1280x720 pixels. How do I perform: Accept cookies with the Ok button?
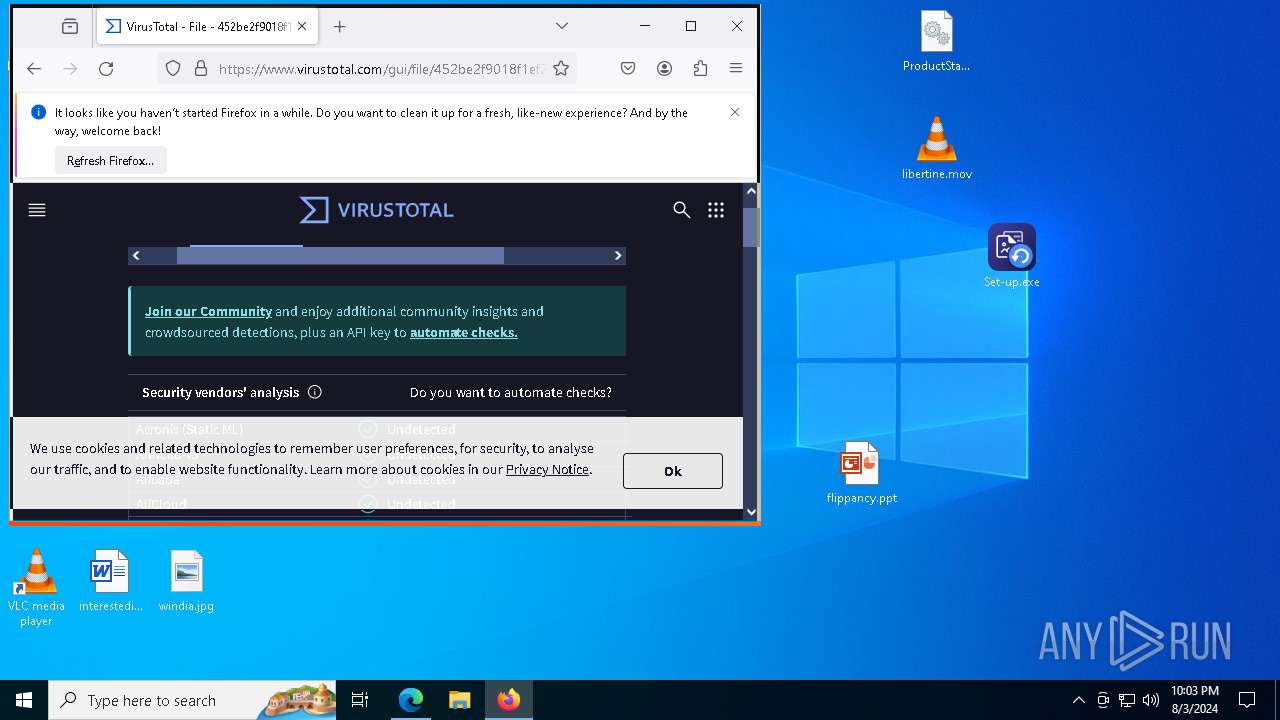tap(672, 471)
